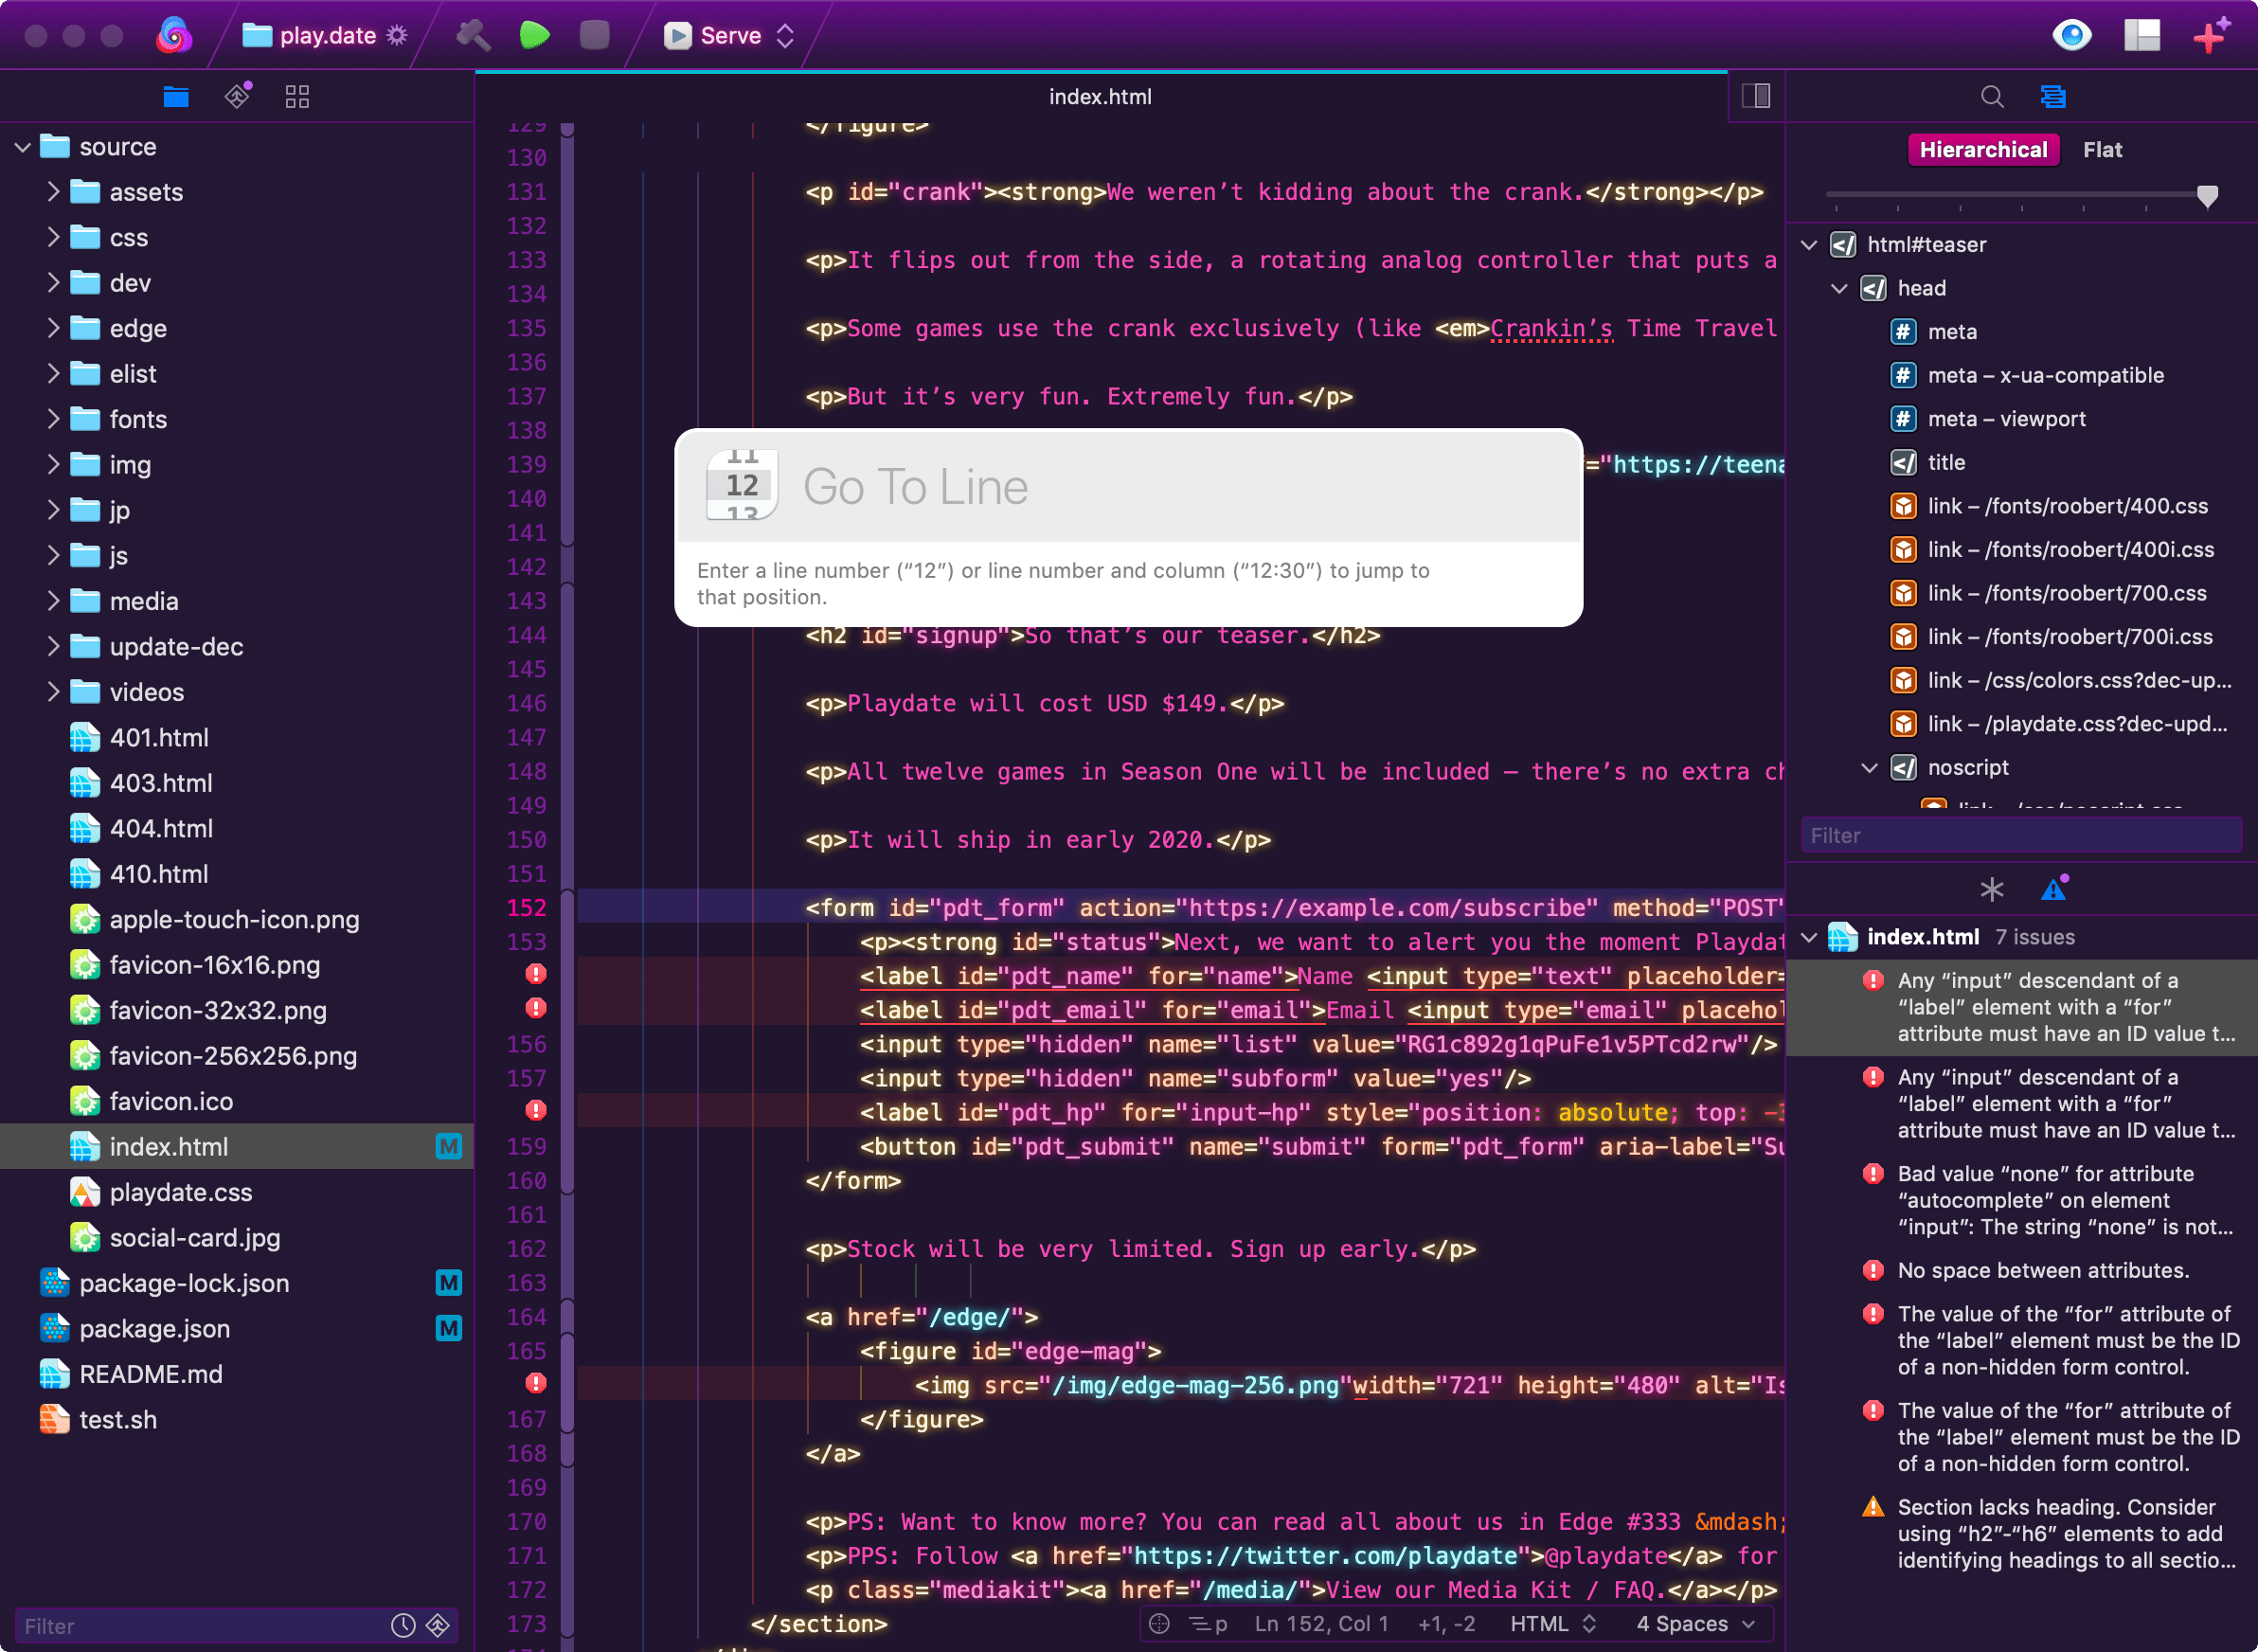Image resolution: width=2258 pixels, height=1652 pixels.
Task: Collapse the head symbol node
Action: (1839, 289)
